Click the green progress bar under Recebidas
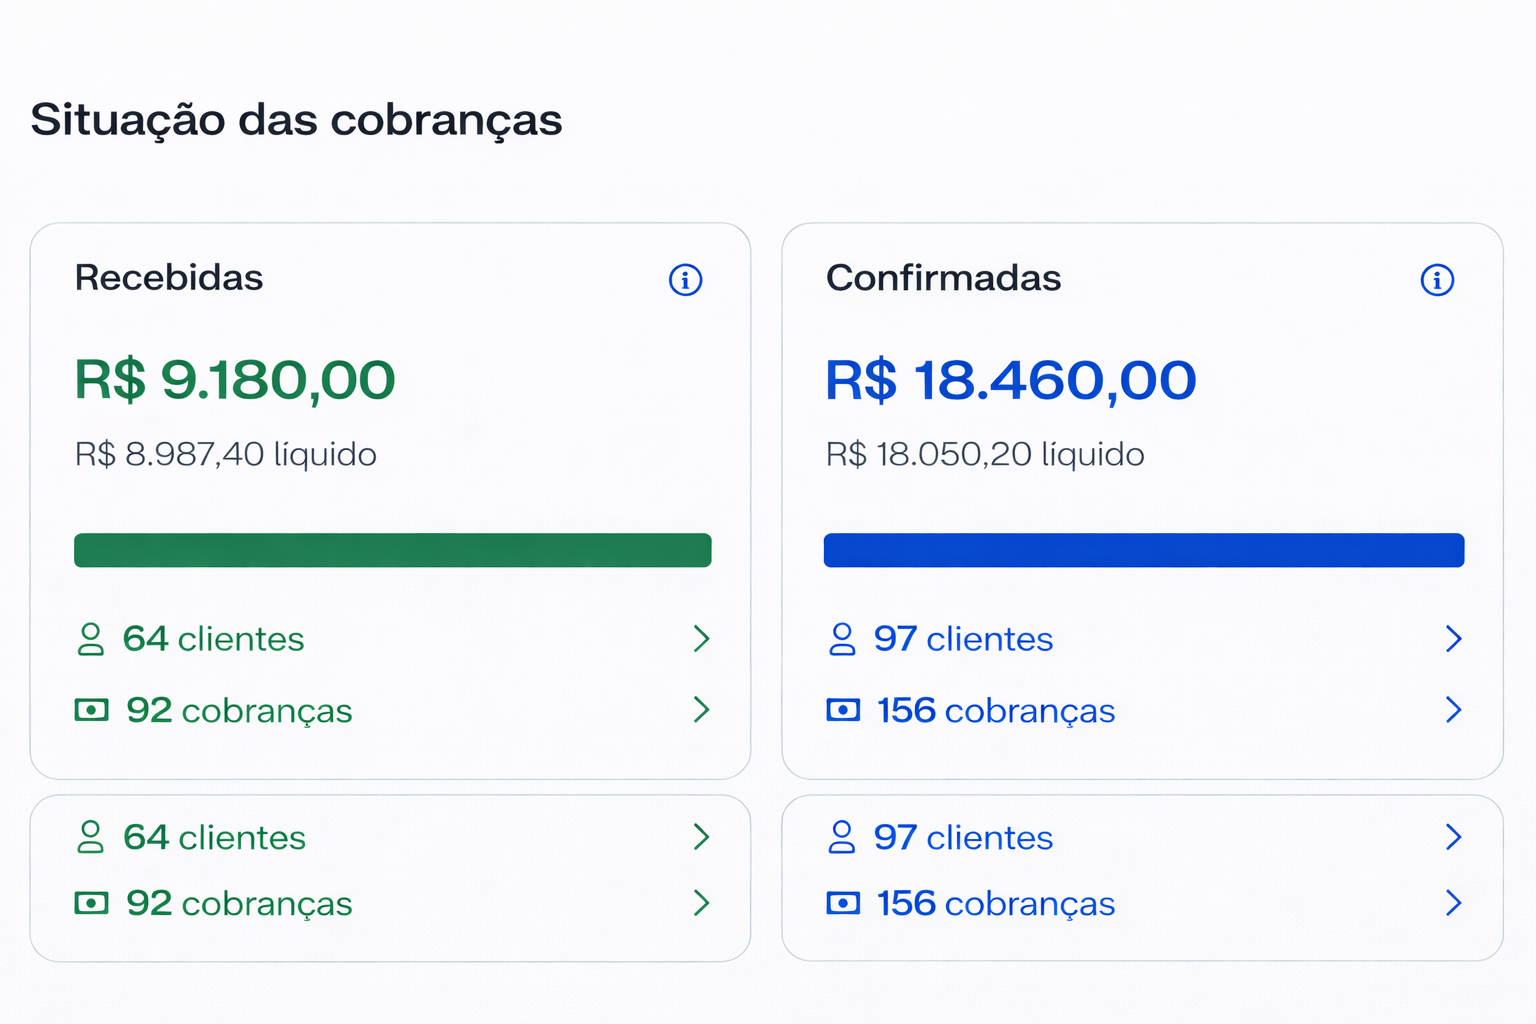The width and height of the screenshot is (1536, 1024). coord(392,549)
